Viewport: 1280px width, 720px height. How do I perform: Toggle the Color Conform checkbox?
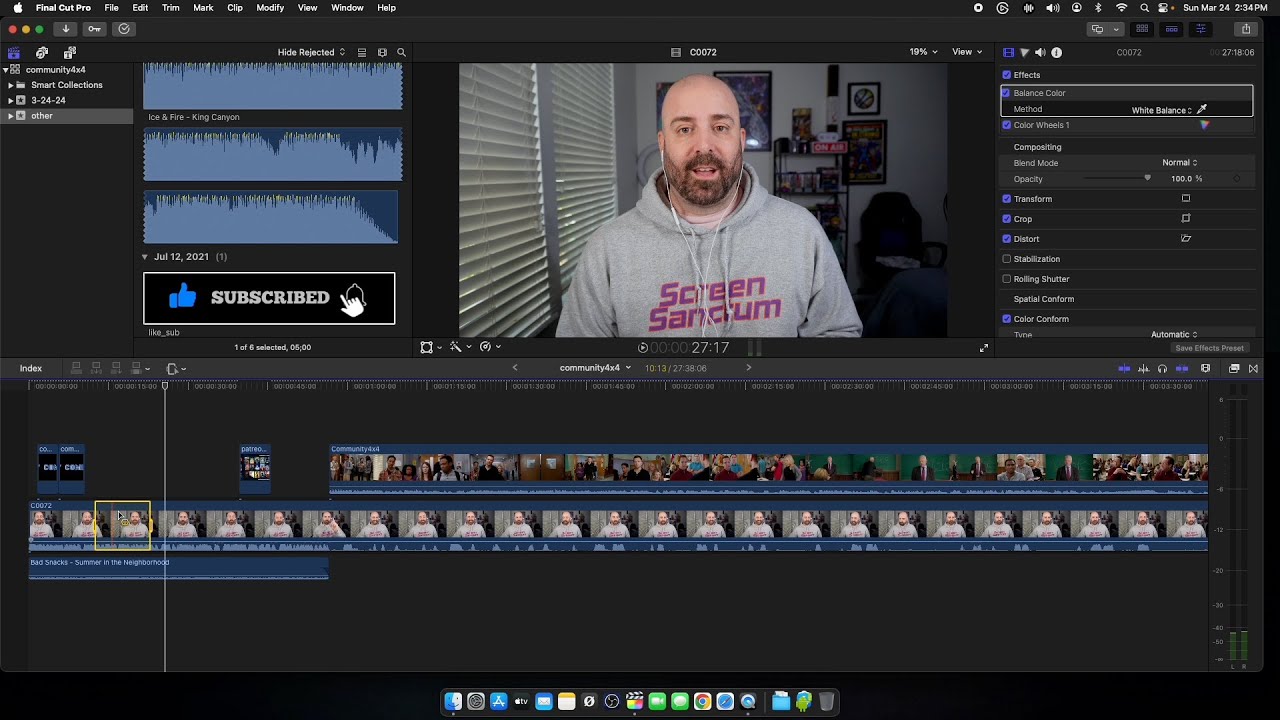pyautogui.click(x=1007, y=319)
